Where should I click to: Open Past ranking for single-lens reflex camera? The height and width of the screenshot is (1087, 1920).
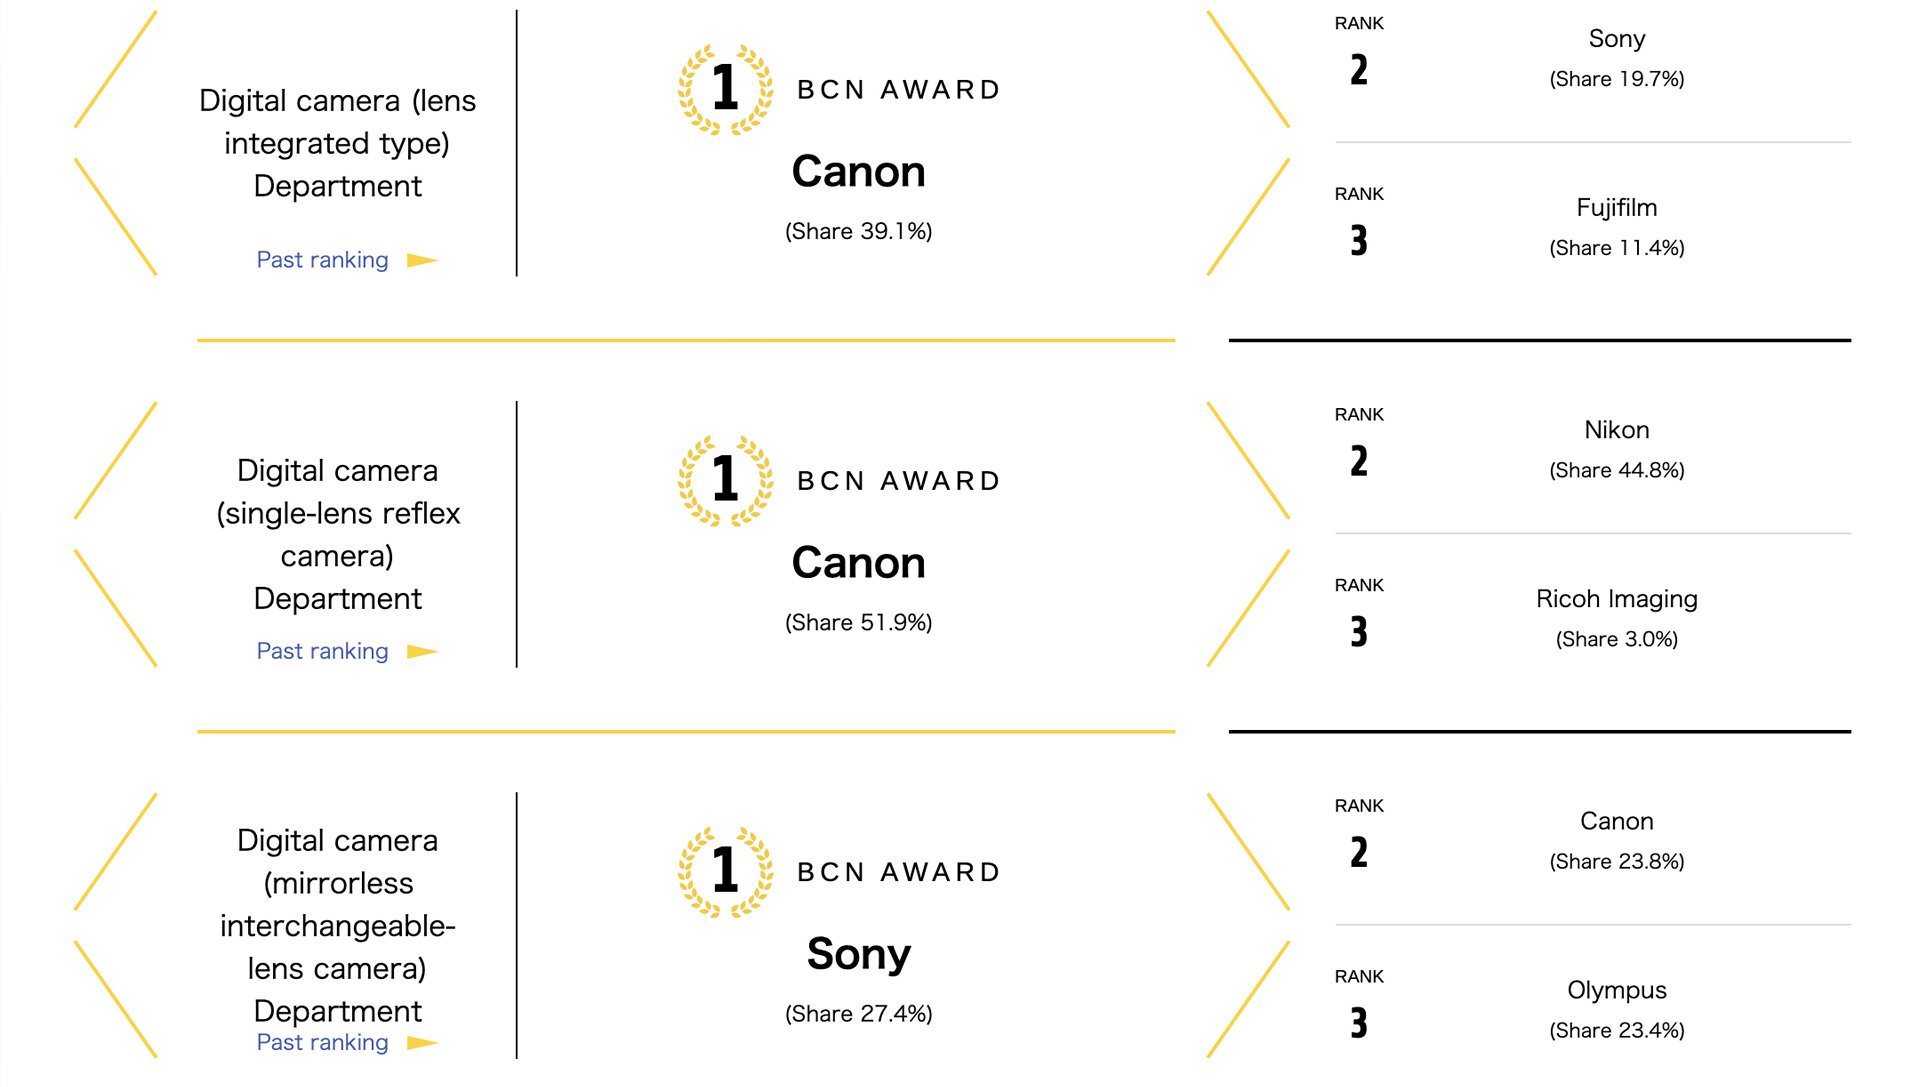click(x=322, y=651)
